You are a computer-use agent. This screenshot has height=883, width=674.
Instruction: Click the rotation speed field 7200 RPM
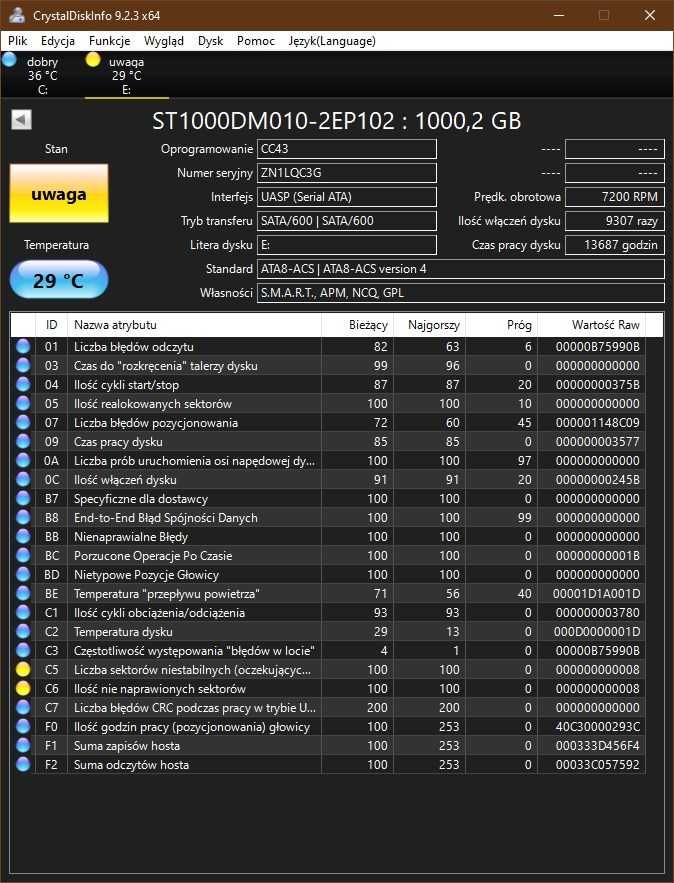pyautogui.click(x=614, y=197)
